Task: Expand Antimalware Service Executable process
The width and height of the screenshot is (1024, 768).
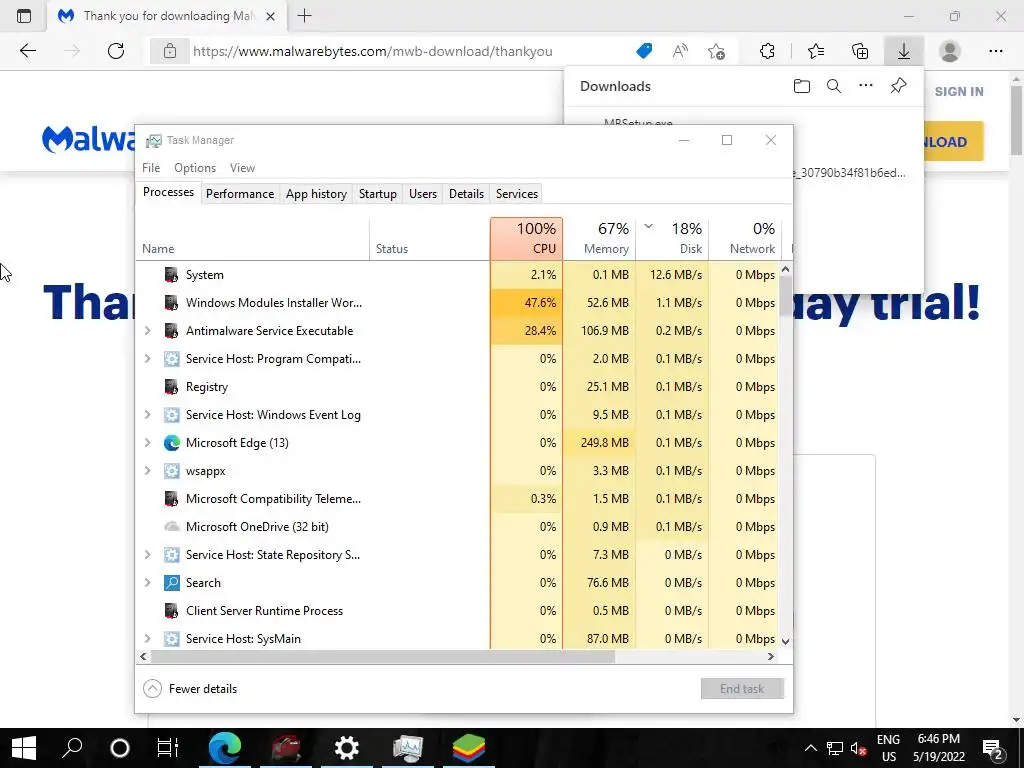Action: 148,330
